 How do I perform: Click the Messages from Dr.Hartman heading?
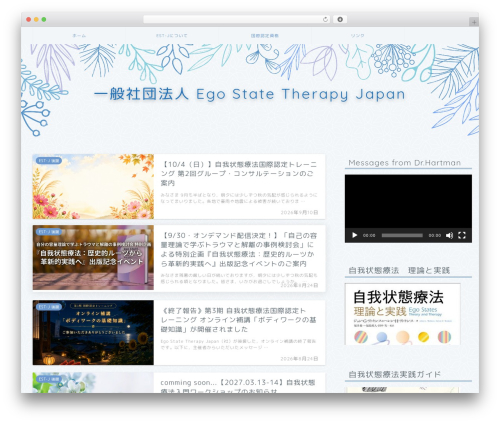405,163
